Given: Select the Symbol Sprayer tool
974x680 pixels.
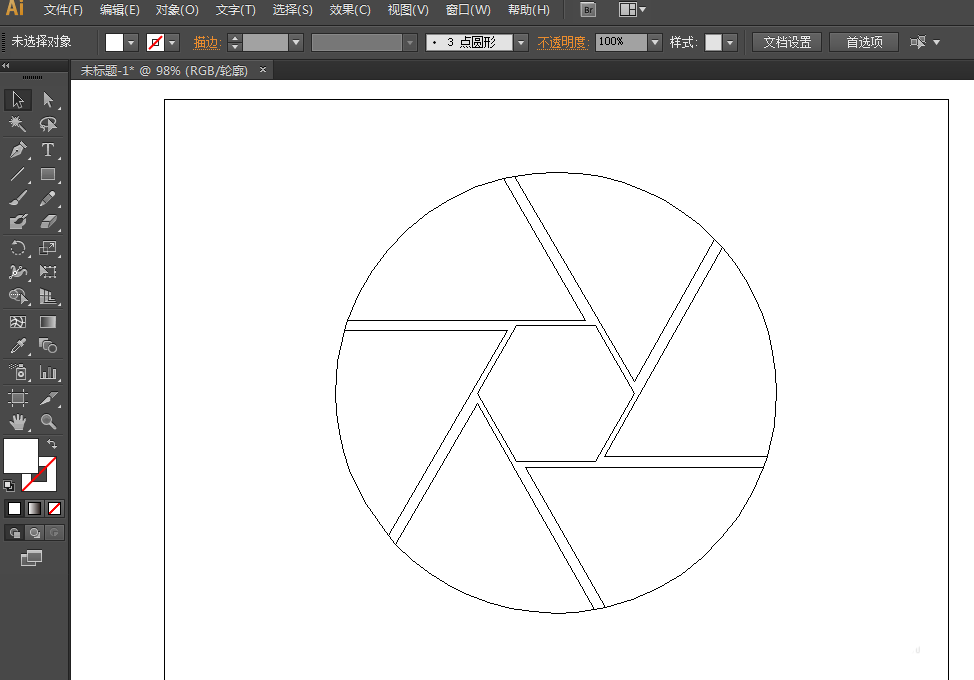Looking at the screenshot, I should [17, 372].
